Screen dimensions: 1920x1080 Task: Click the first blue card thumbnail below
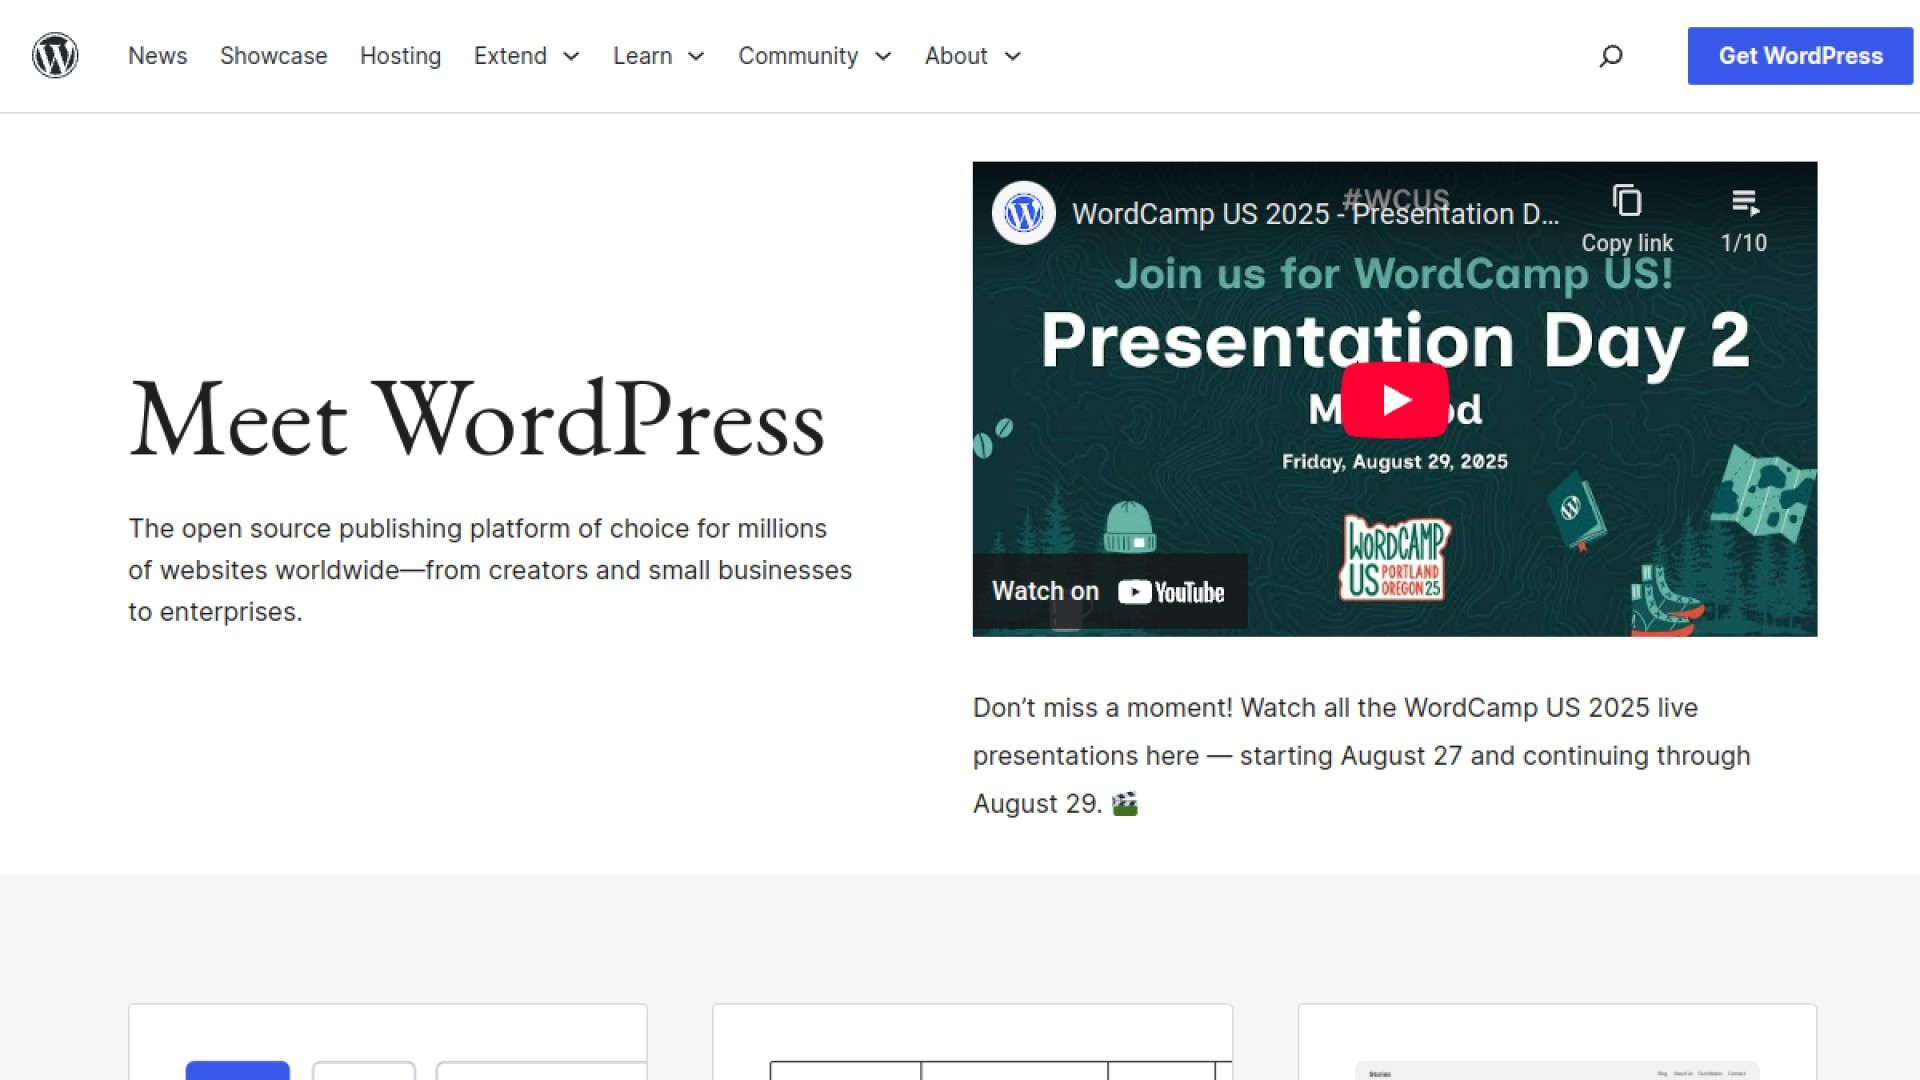[x=237, y=1070]
